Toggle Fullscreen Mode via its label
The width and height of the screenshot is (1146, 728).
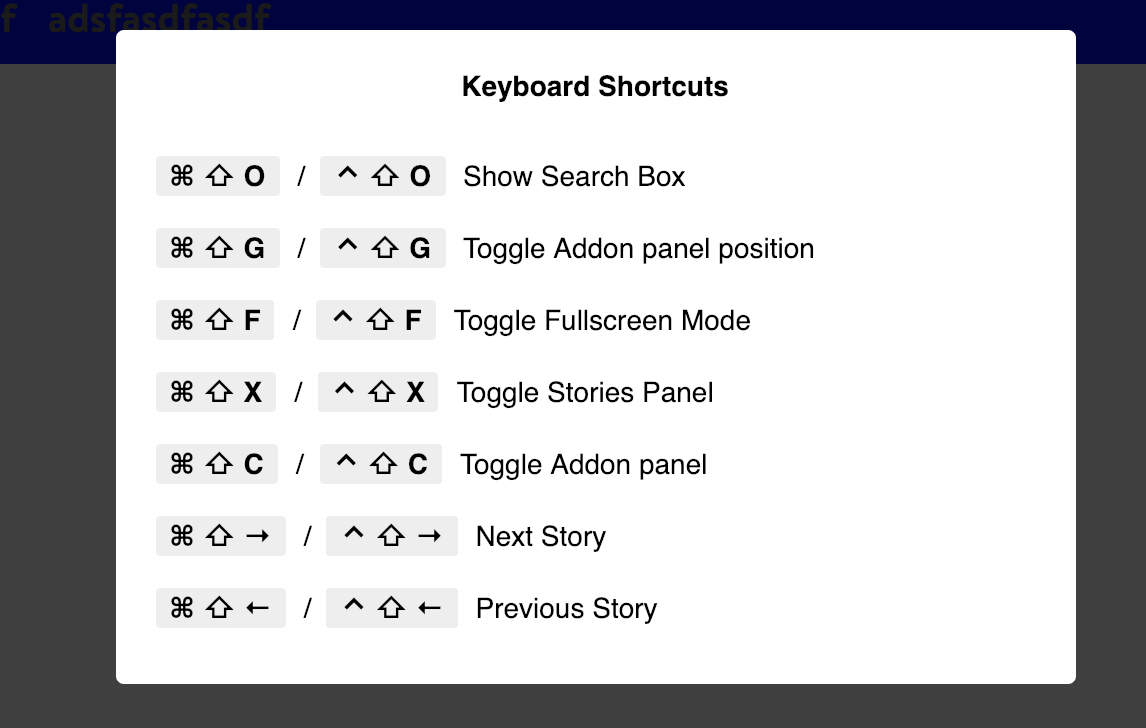603,320
